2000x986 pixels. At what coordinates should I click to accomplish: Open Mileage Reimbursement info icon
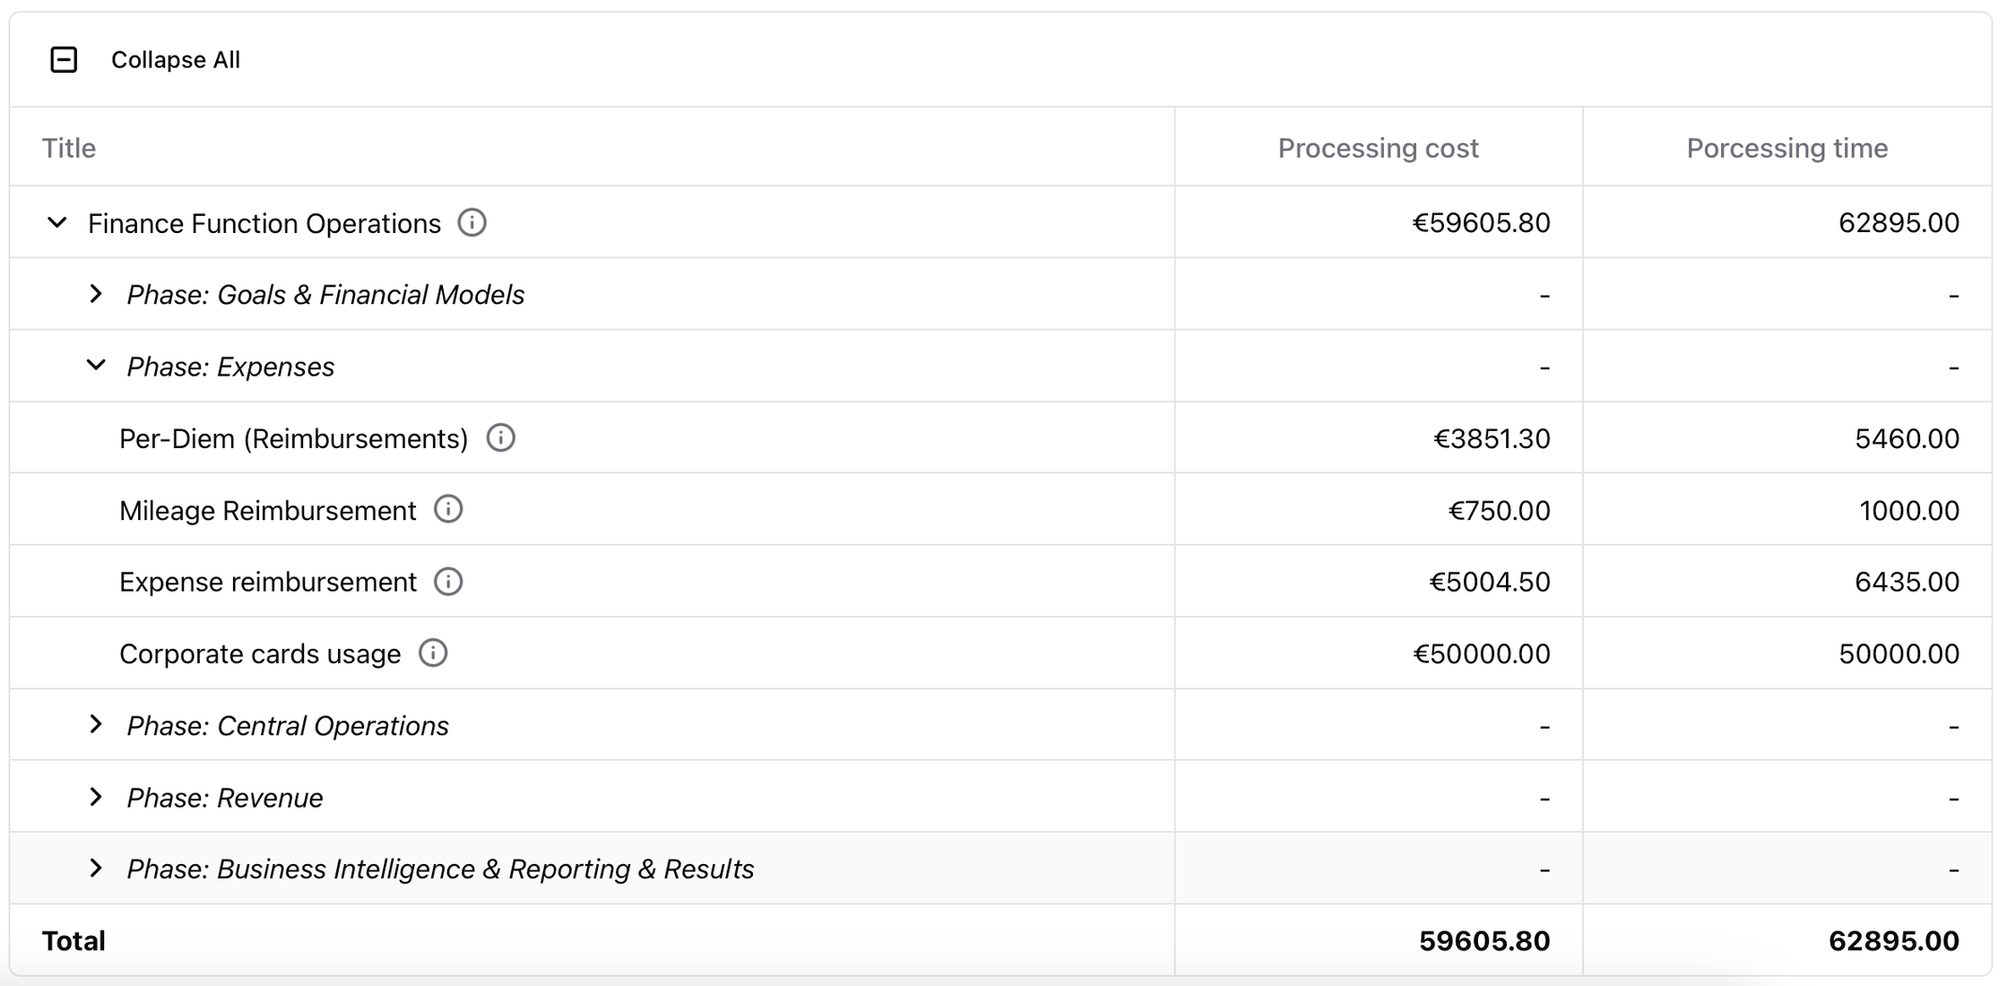pos(448,510)
